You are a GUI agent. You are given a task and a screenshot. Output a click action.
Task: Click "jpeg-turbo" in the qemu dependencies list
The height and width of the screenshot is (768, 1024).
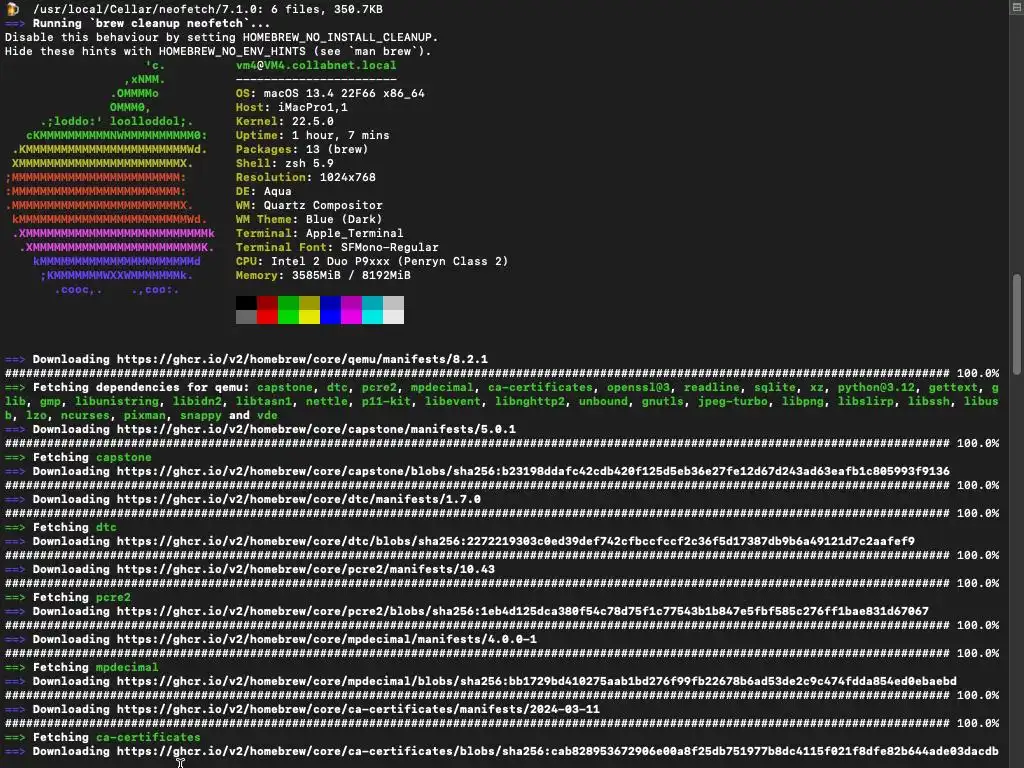tap(733, 401)
